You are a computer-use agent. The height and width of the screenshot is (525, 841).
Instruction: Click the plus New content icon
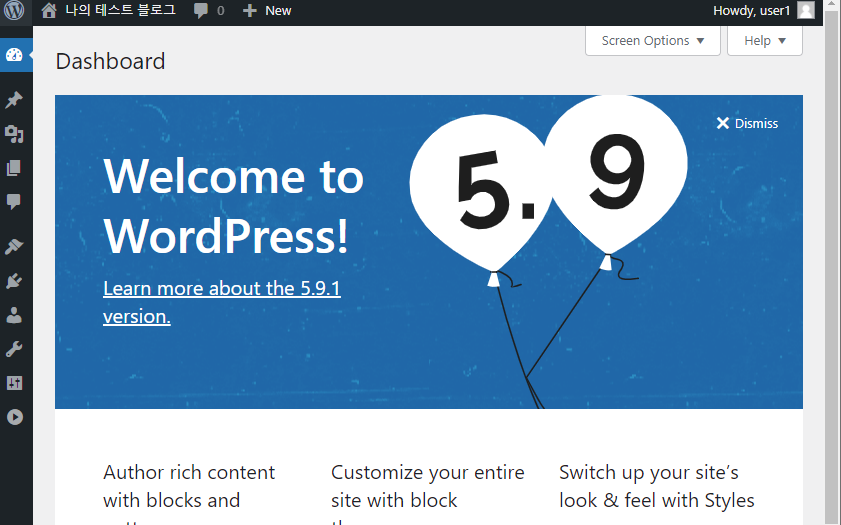[x=249, y=11]
